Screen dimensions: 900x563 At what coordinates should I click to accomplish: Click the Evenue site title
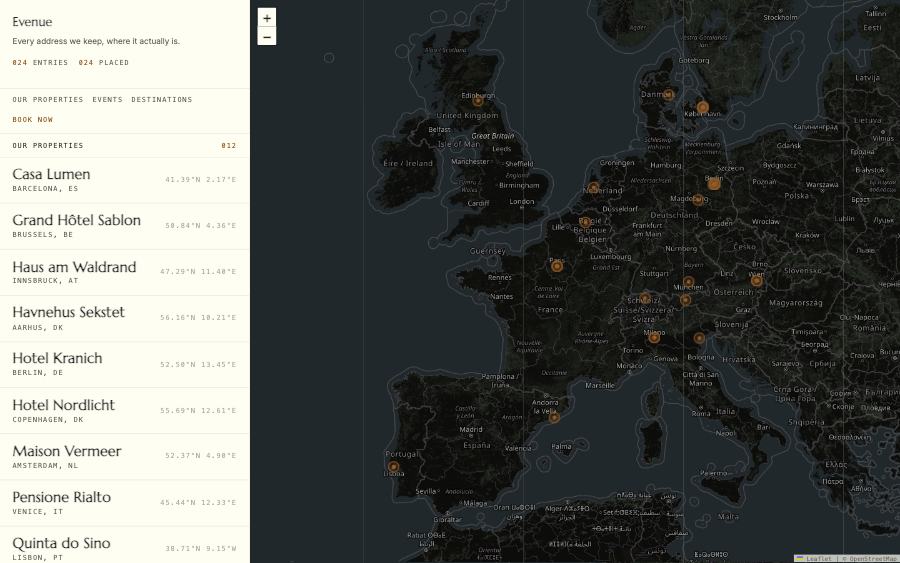coord(32,22)
